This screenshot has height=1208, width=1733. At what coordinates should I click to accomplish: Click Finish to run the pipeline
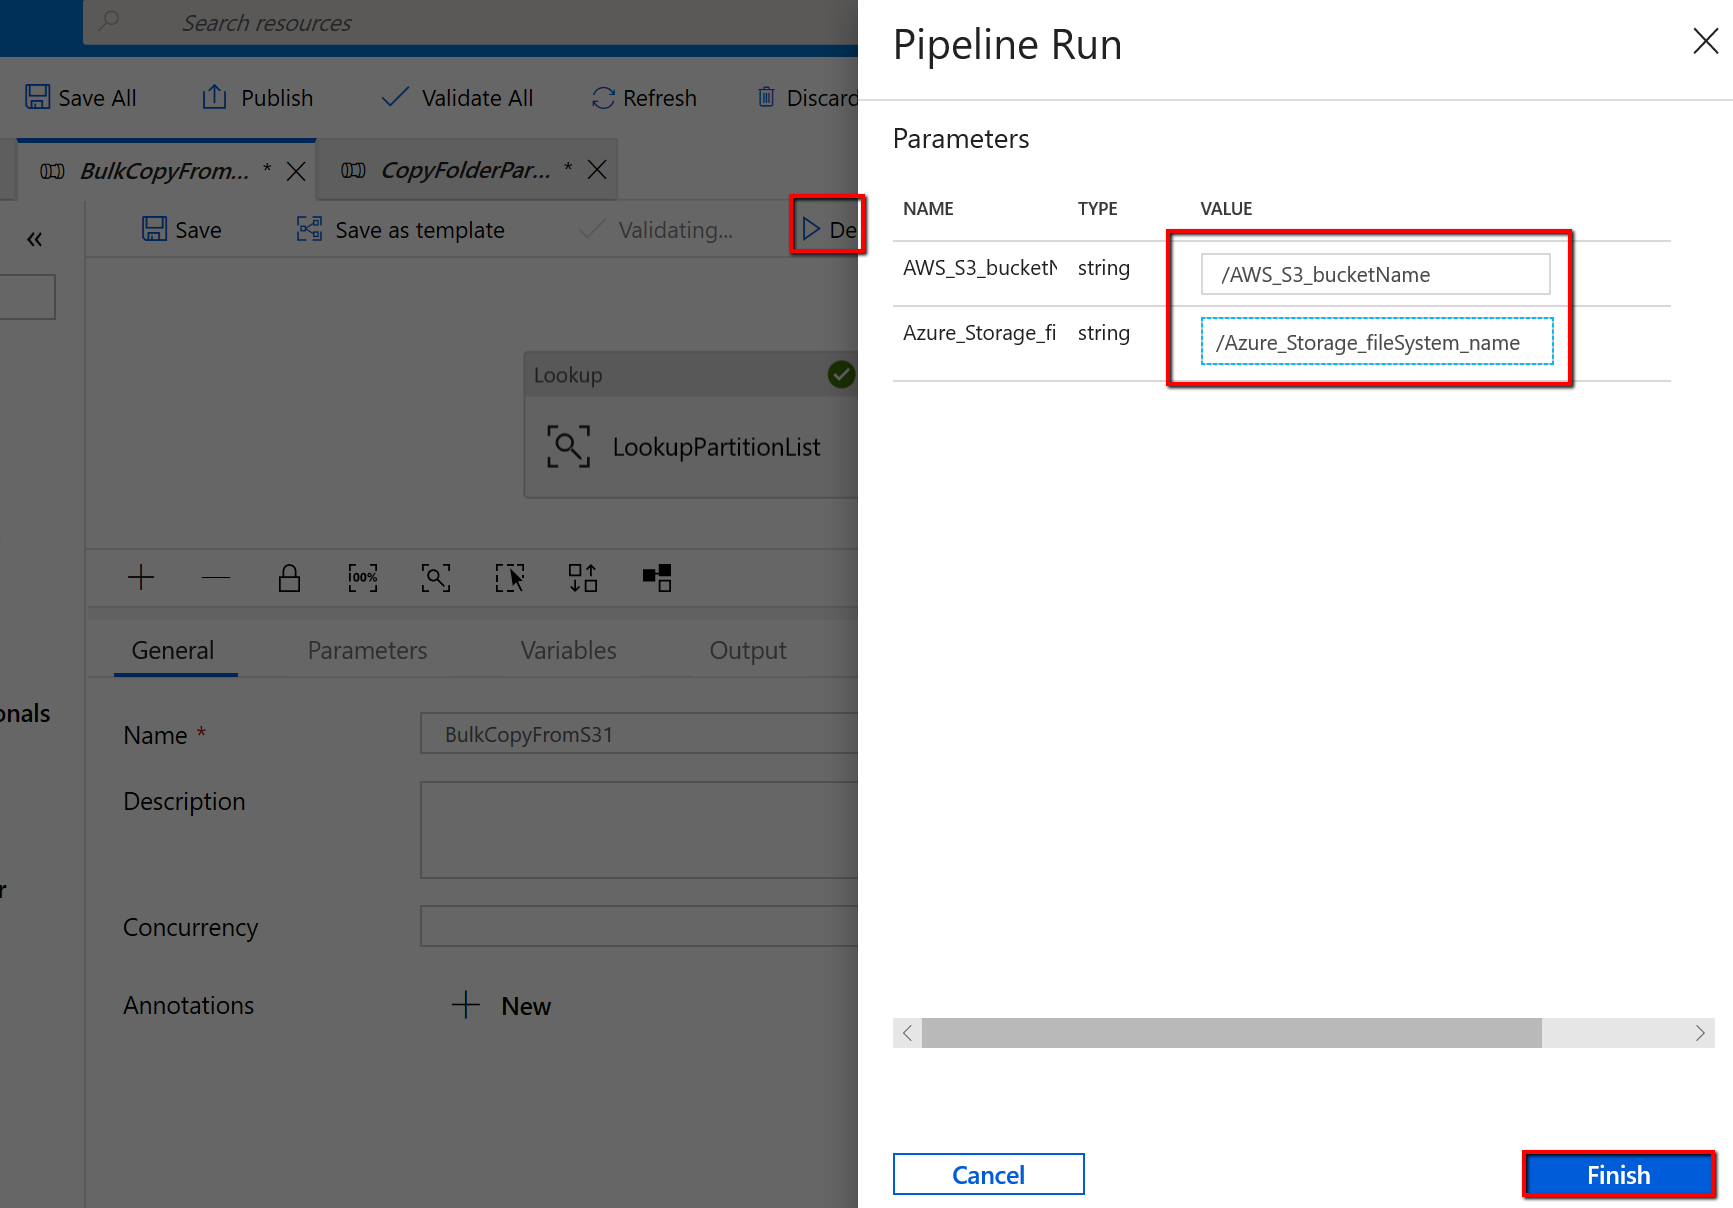click(1618, 1174)
